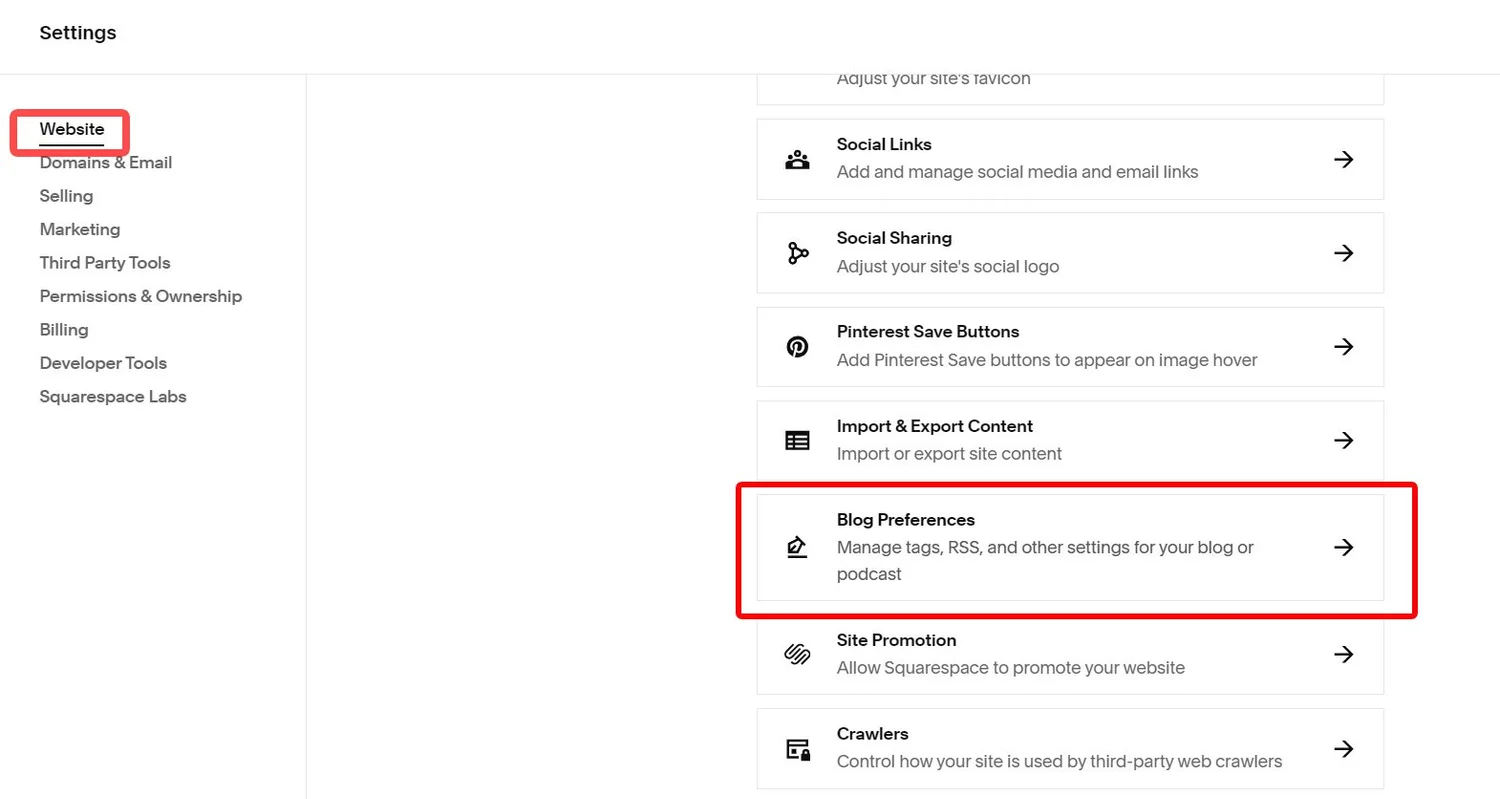This screenshot has width=1500, height=799.
Task: Open Social Links via its arrow
Action: click(x=1345, y=159)
